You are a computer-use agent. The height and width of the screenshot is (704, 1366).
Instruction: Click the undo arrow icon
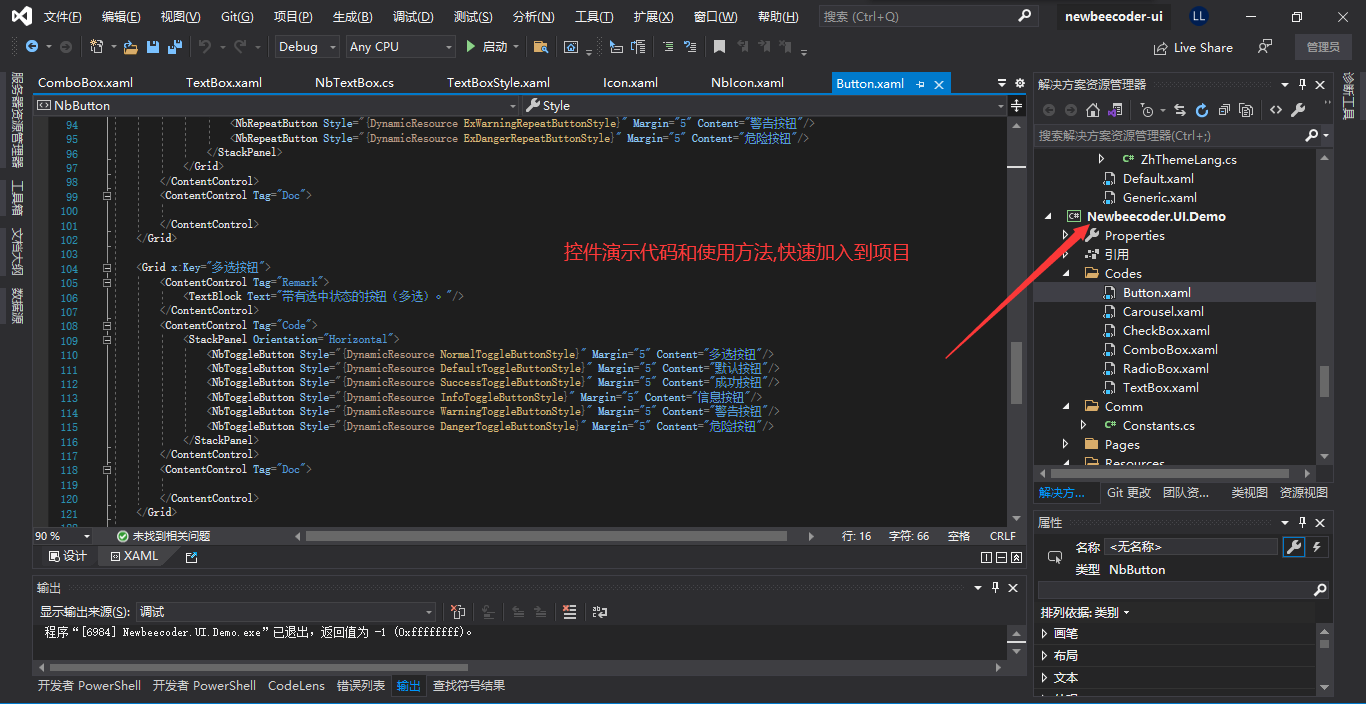click(204, 47)
